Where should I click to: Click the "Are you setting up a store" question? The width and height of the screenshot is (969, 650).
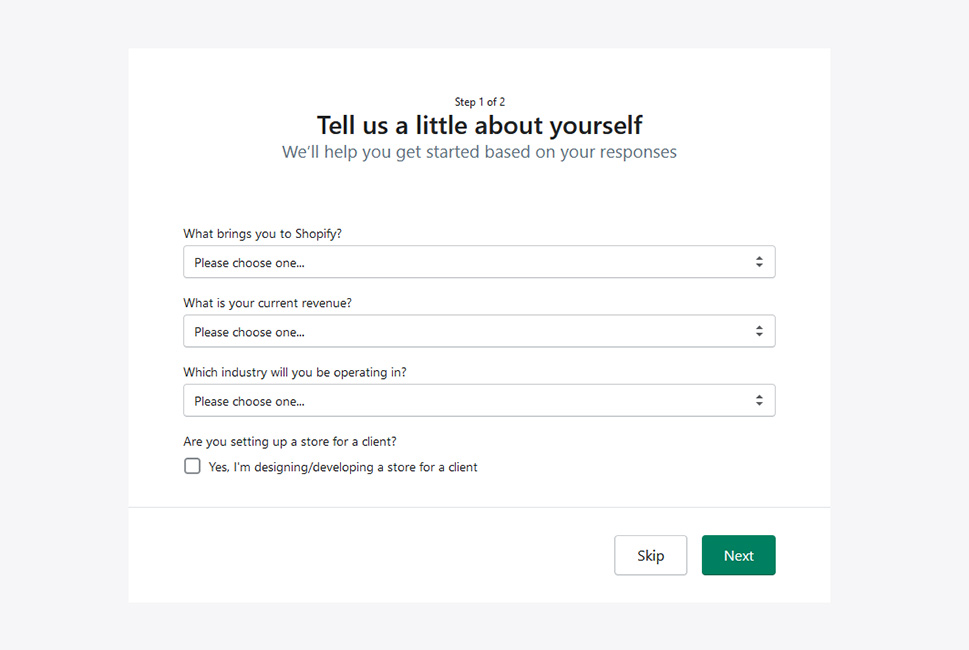290,441
